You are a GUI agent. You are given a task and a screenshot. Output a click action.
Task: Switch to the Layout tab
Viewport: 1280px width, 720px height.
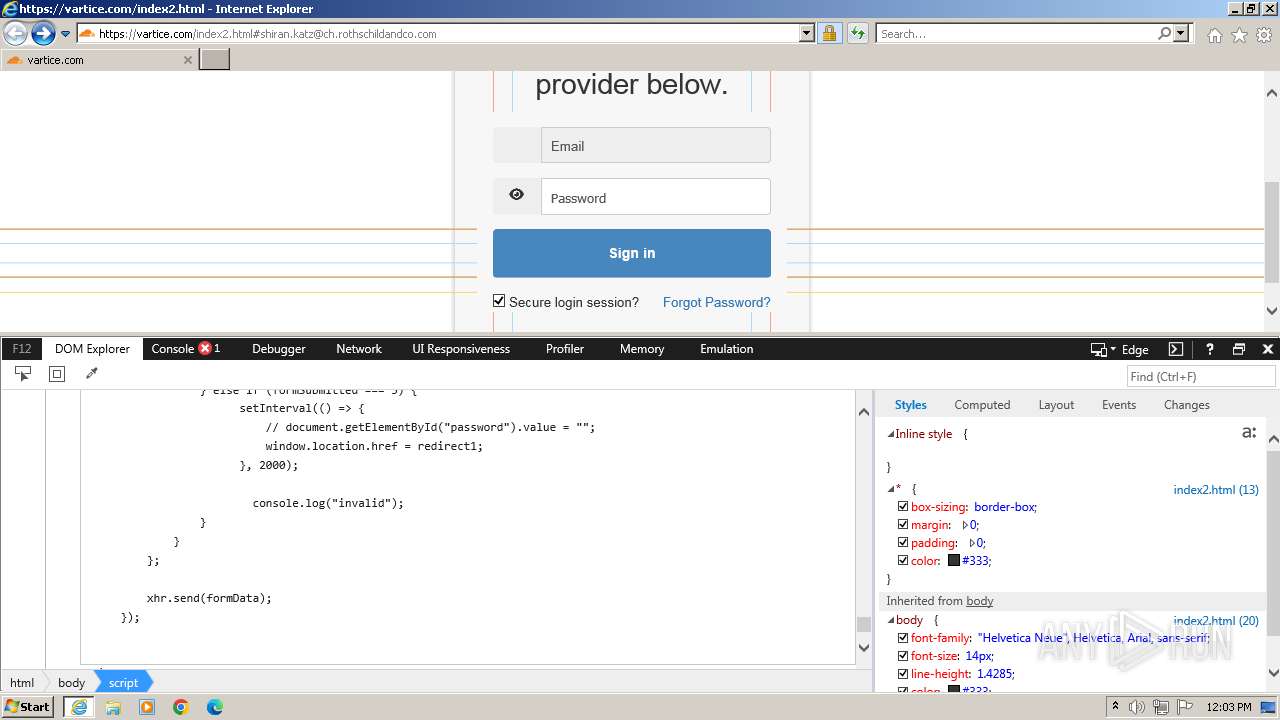(1056, 405)
